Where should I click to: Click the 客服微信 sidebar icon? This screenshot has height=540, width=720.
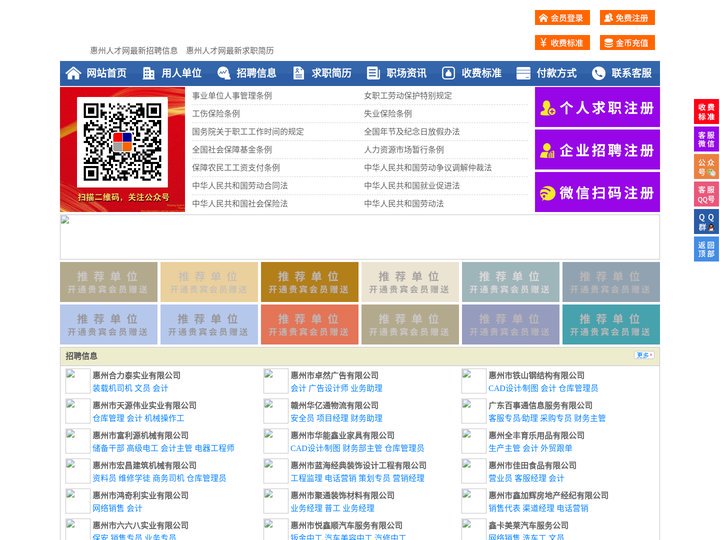706,139
